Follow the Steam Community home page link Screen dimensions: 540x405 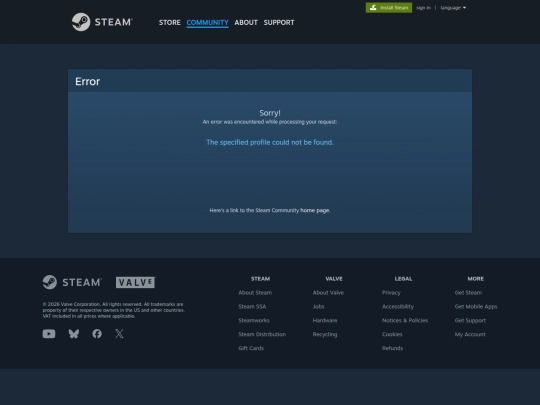coord(315,210)
